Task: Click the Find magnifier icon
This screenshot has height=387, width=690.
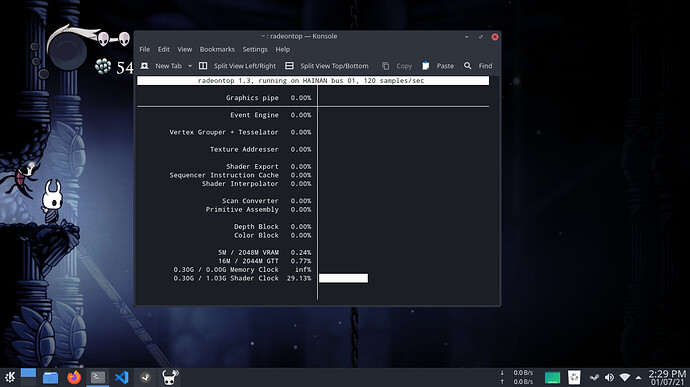Action: pos(467,66)
